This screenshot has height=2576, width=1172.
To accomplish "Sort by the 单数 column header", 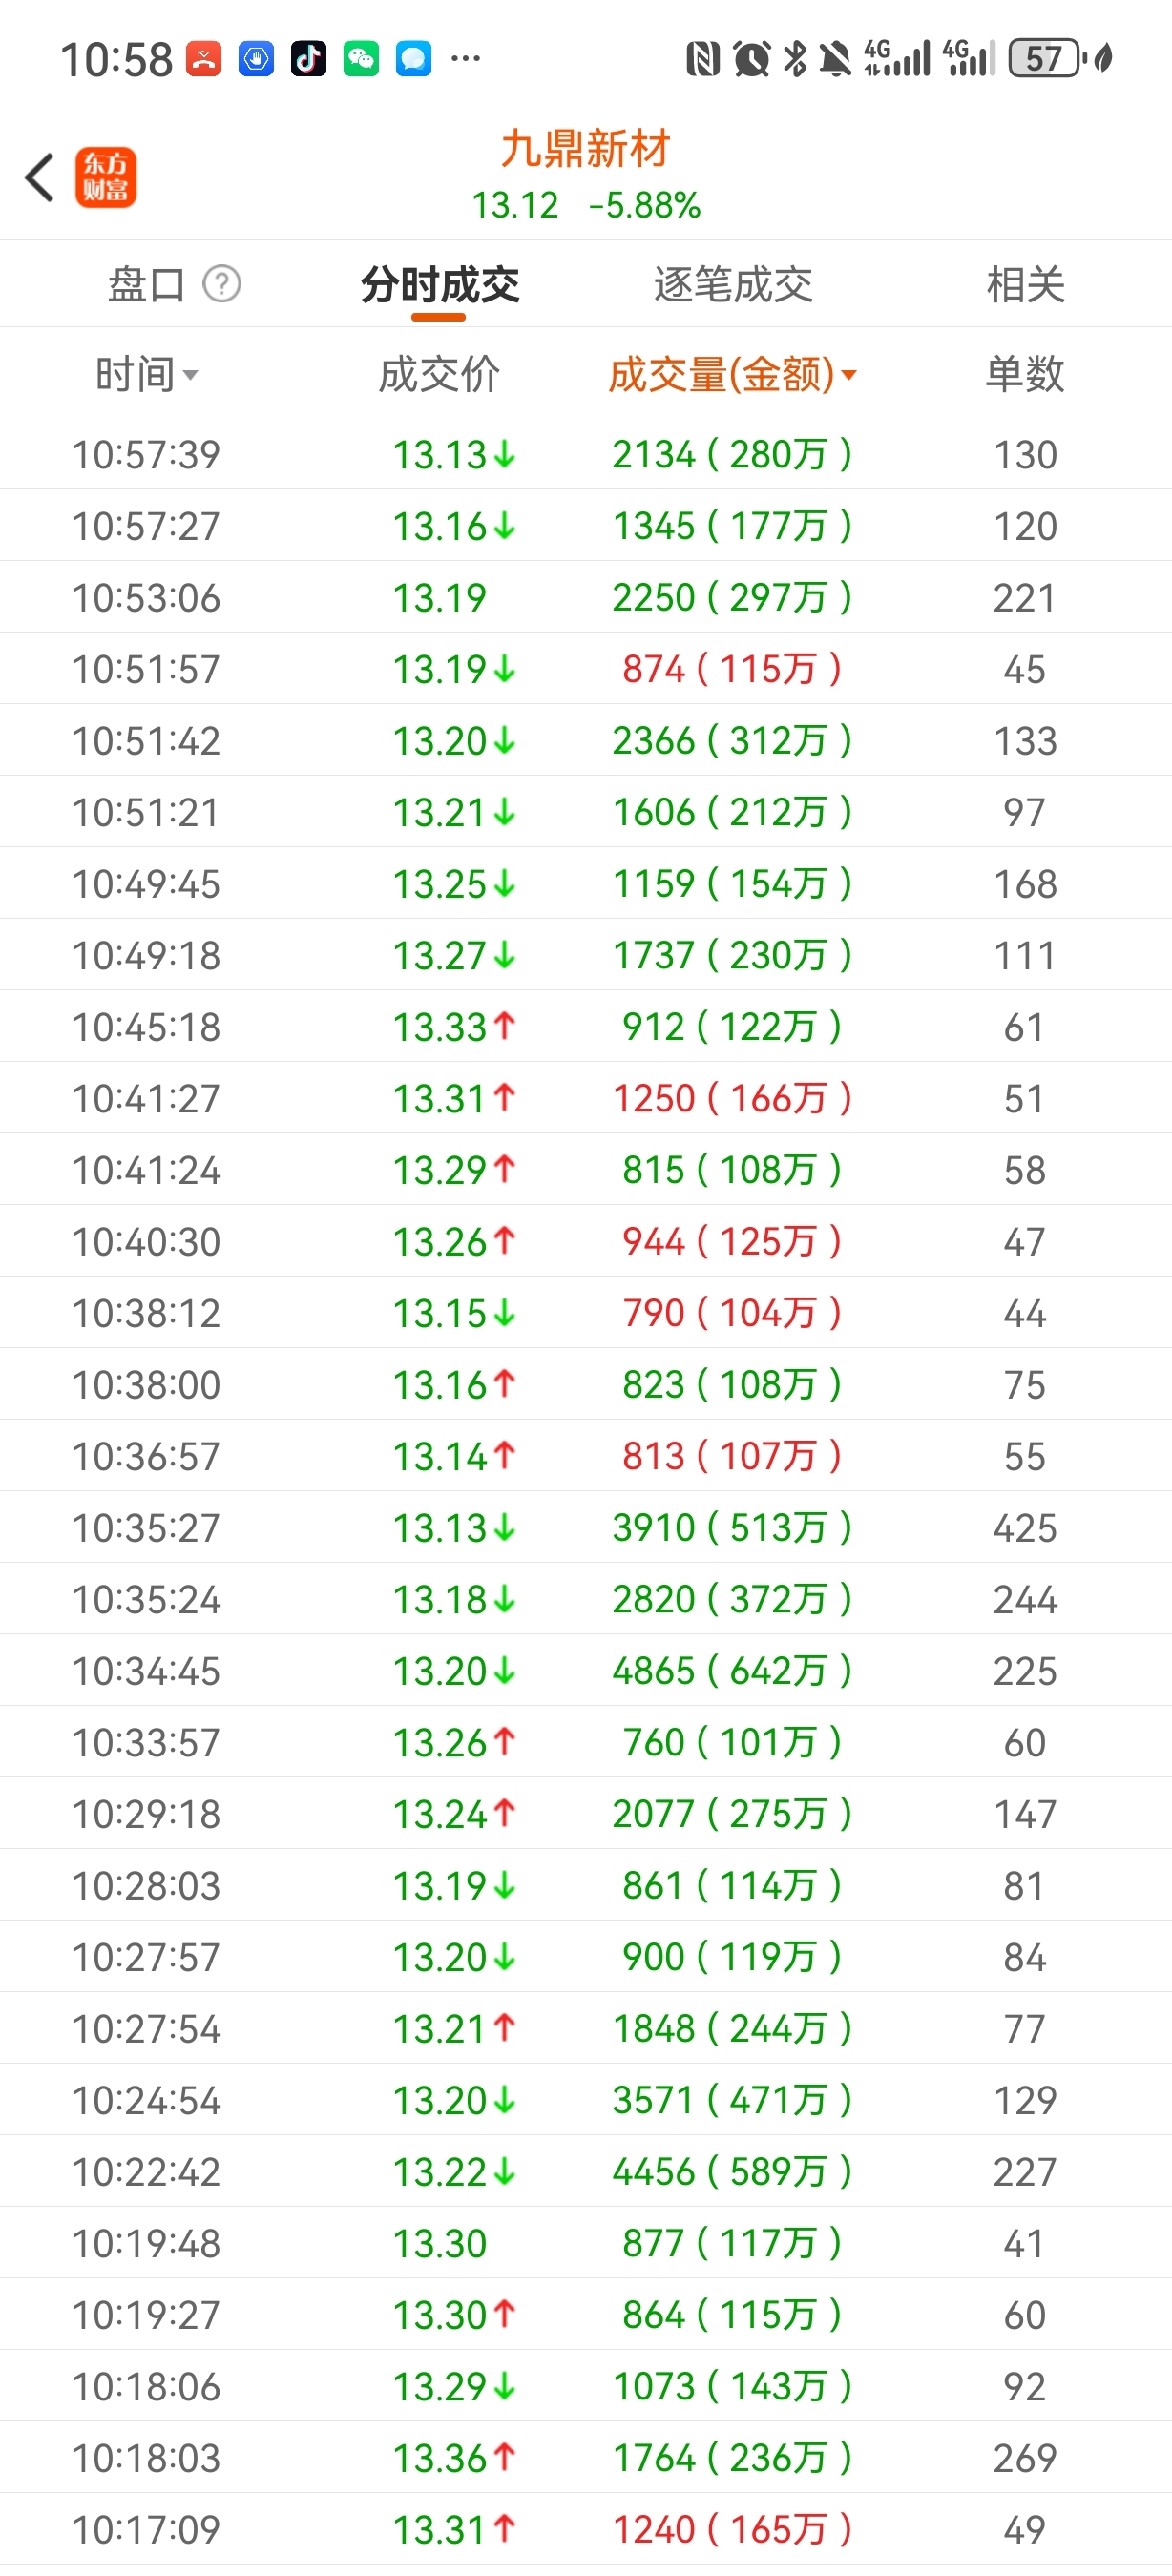I will [x=1025, y=375].
